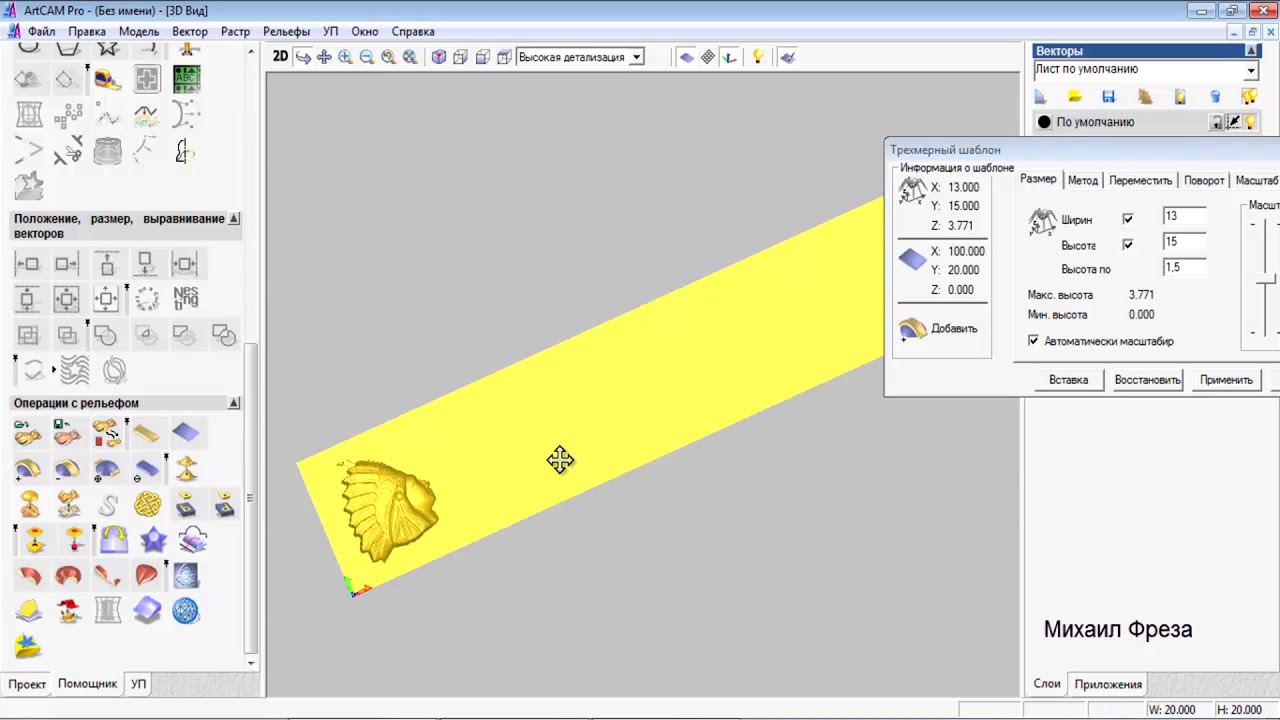The image size is (1280, 720).
Task: Switch to the Переместить tab
Action: [x=1140, y=181]
